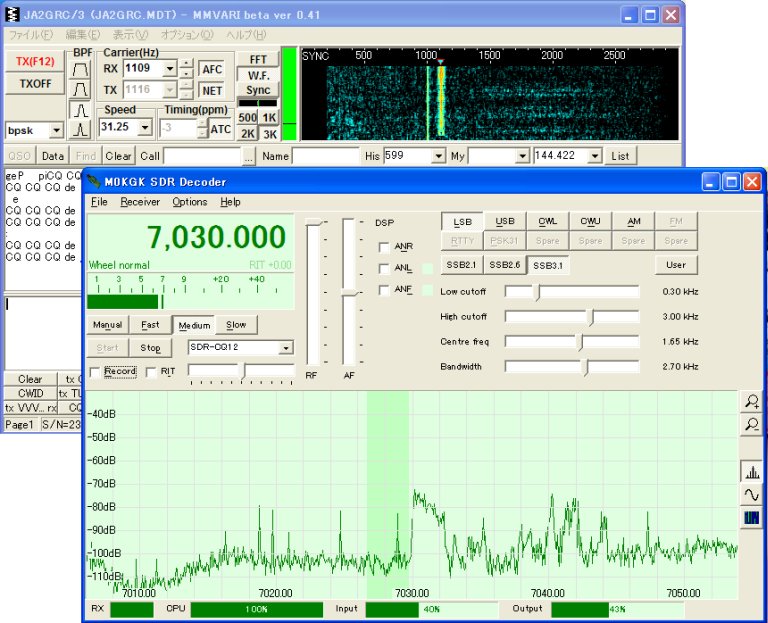Select the SSB2.1 filter preset

pos(462,265)
